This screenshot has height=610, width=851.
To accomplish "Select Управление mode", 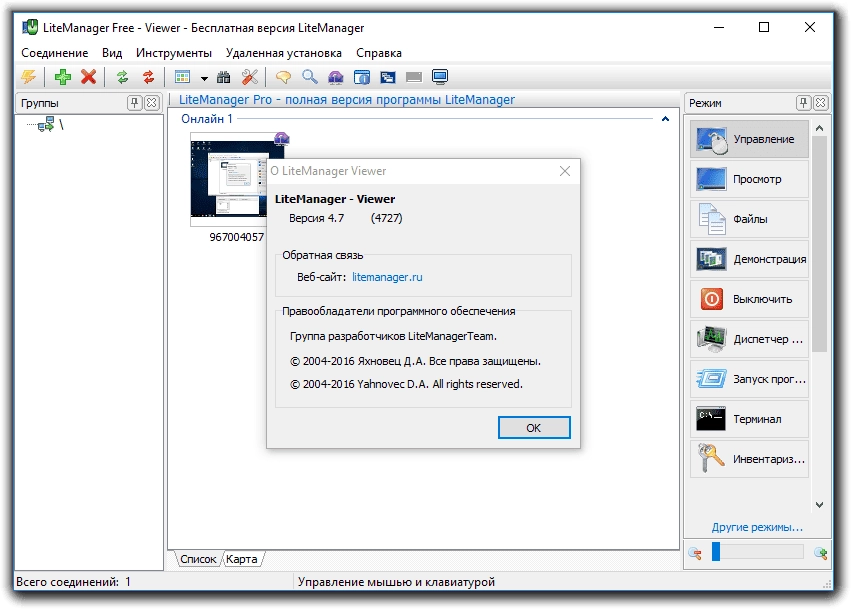I will [x=750, y=139].
